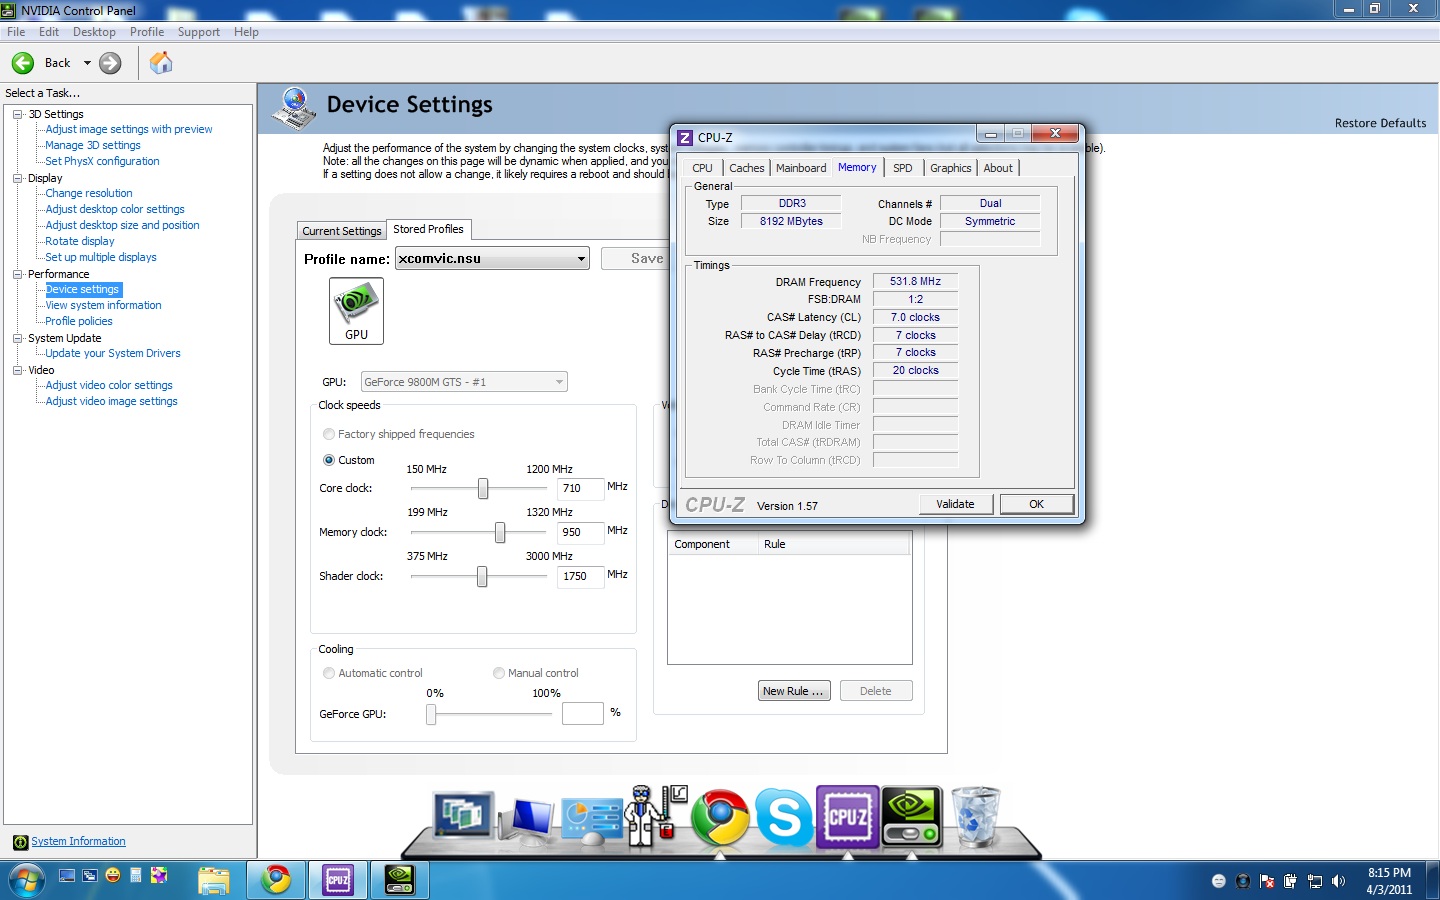Click the Shader clock 1750 input field
Viewport: 1440px width, 900px height.
[x=580, y=577]
